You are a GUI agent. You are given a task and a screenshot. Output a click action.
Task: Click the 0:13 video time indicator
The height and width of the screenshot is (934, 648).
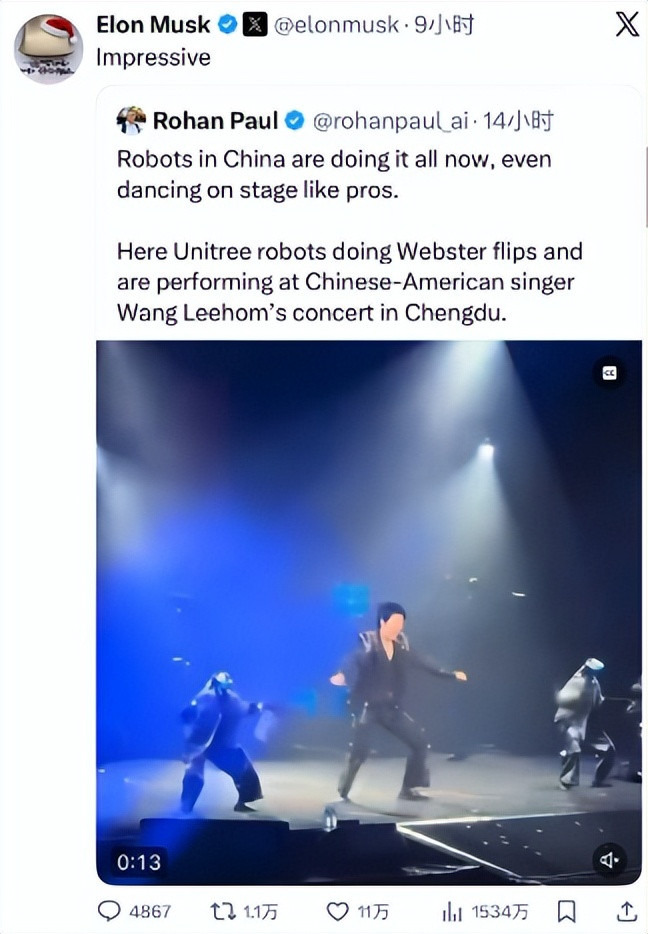139,862
